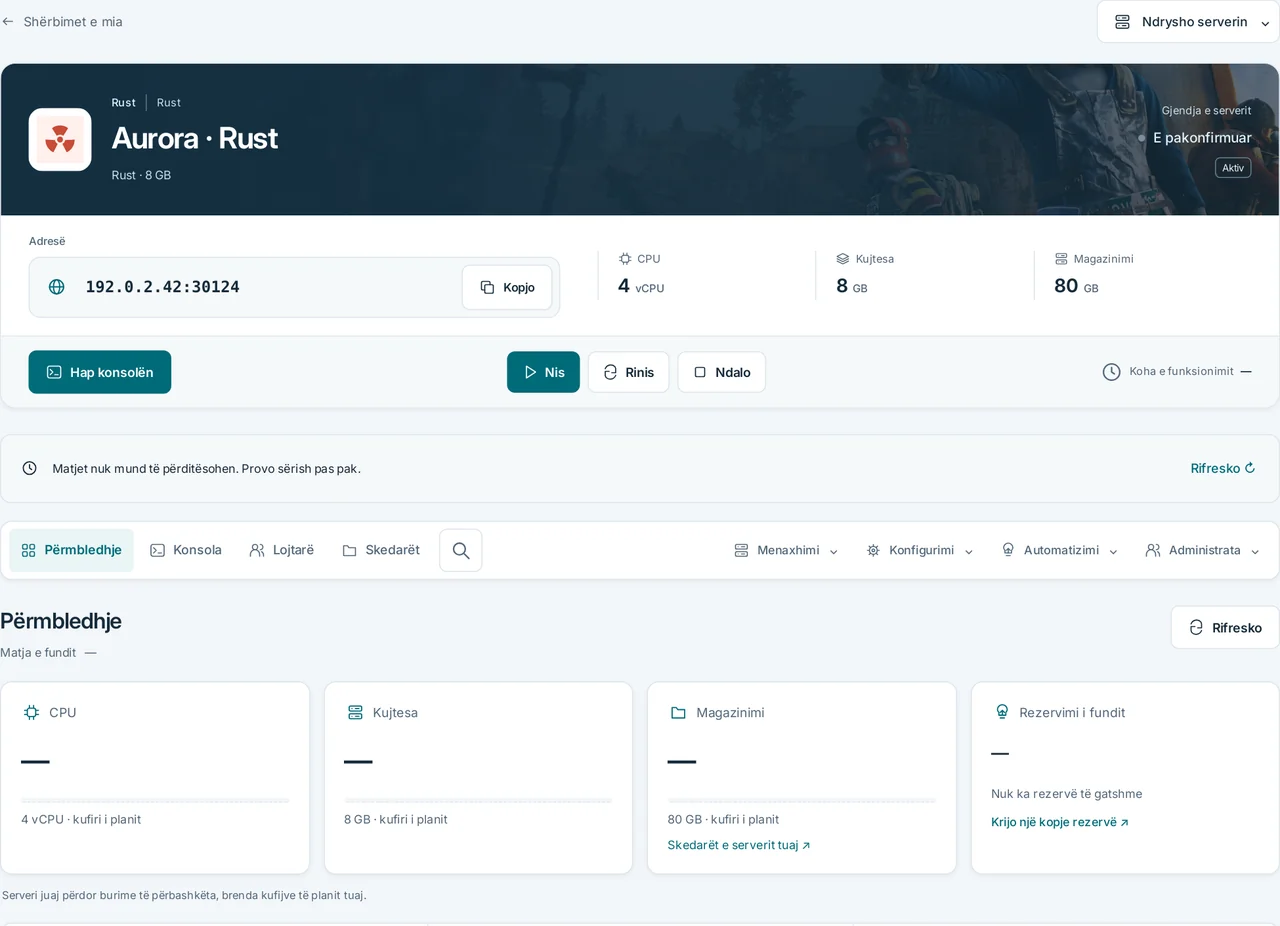Follow the Krijo një kopje rezervë link
This screenshot has height=926, width=1280.
[x=1060, y=822]
